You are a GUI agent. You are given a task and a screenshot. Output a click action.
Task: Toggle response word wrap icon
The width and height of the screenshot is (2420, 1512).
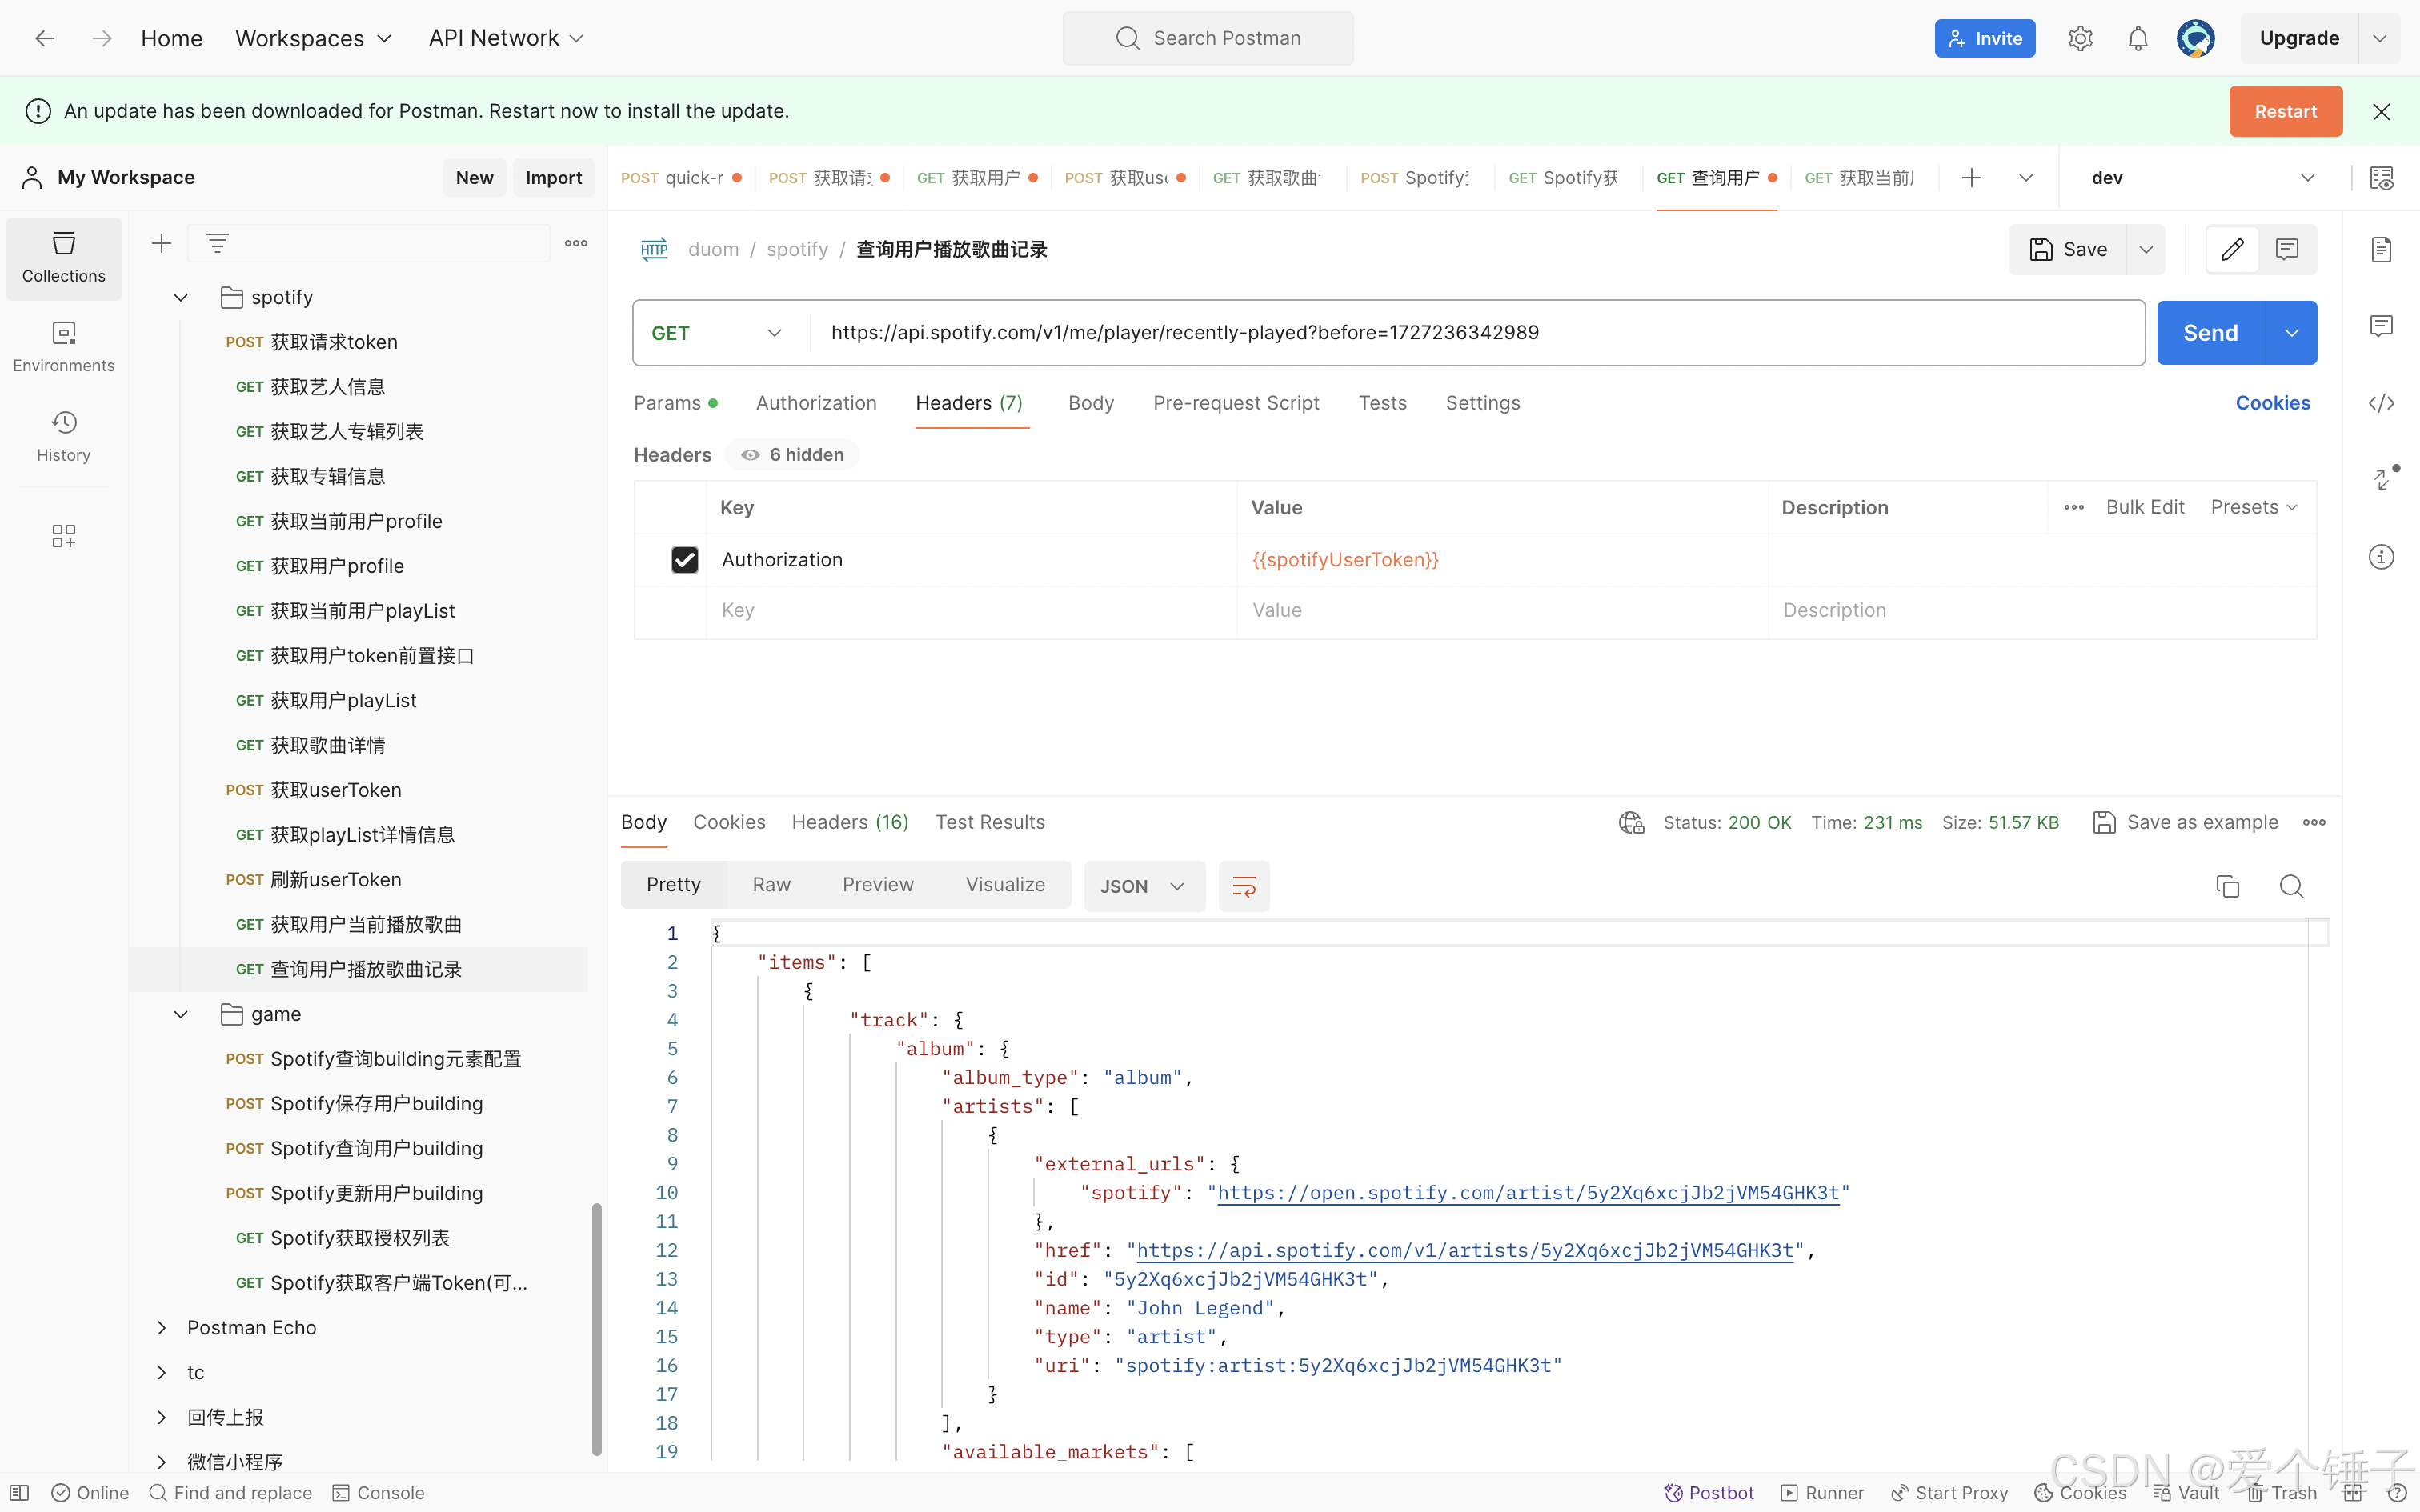1244,886
